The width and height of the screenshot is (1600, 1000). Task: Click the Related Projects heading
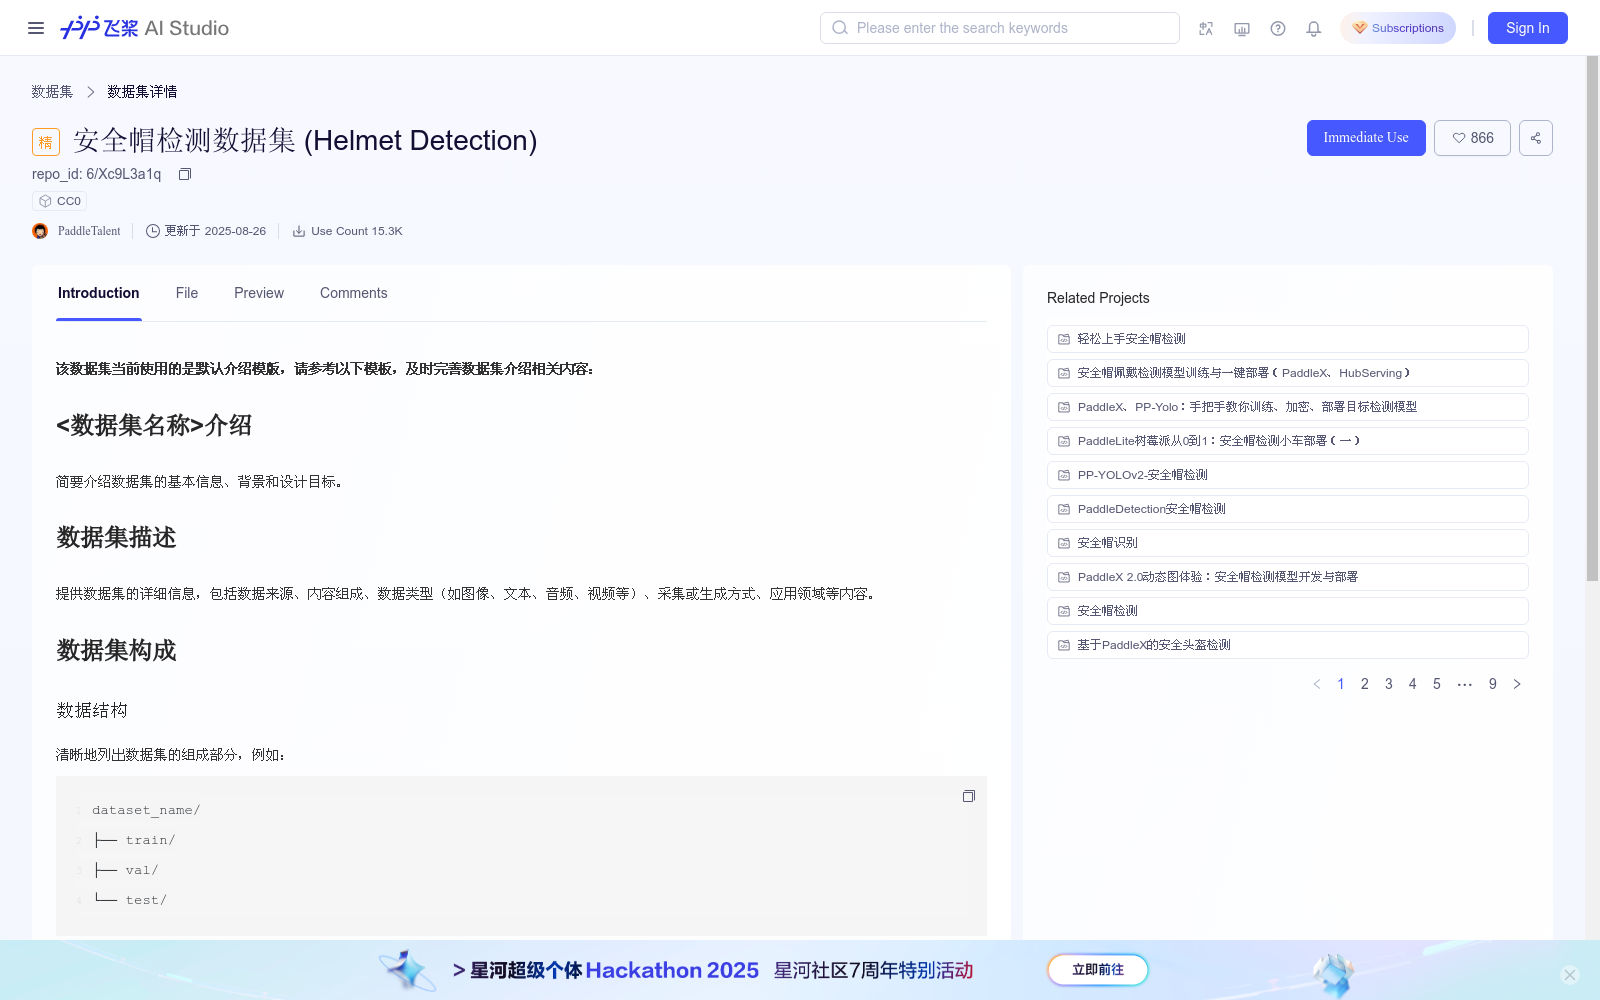[1098, 298]
